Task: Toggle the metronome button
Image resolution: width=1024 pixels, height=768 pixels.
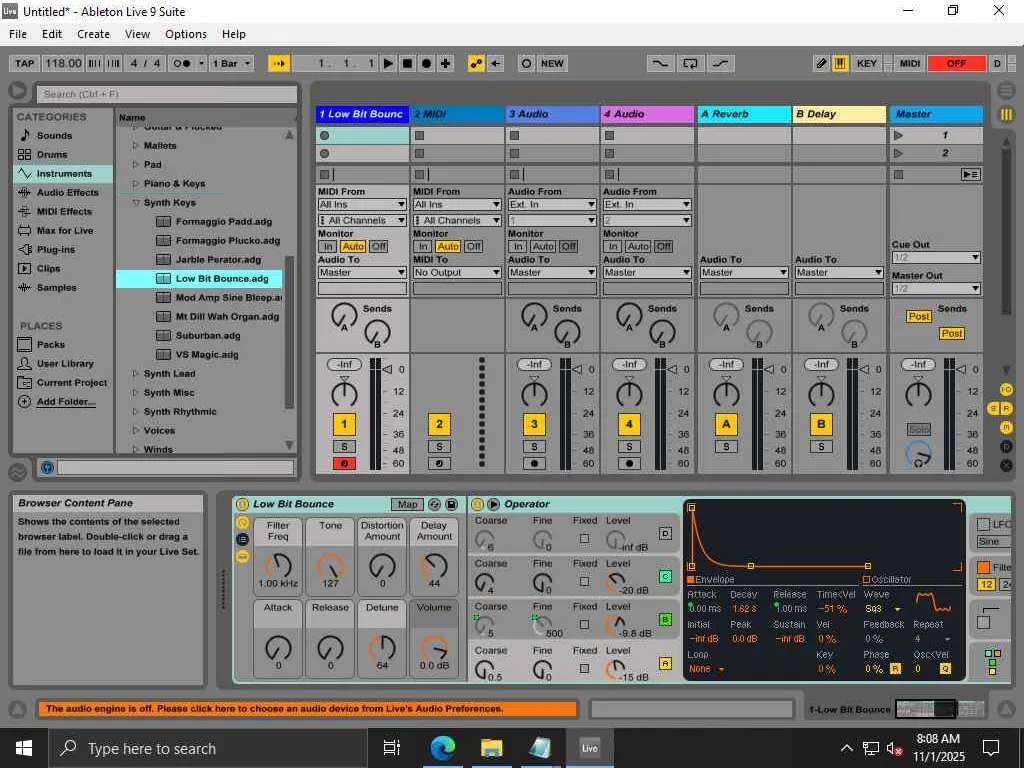Action: coord(181,63)
